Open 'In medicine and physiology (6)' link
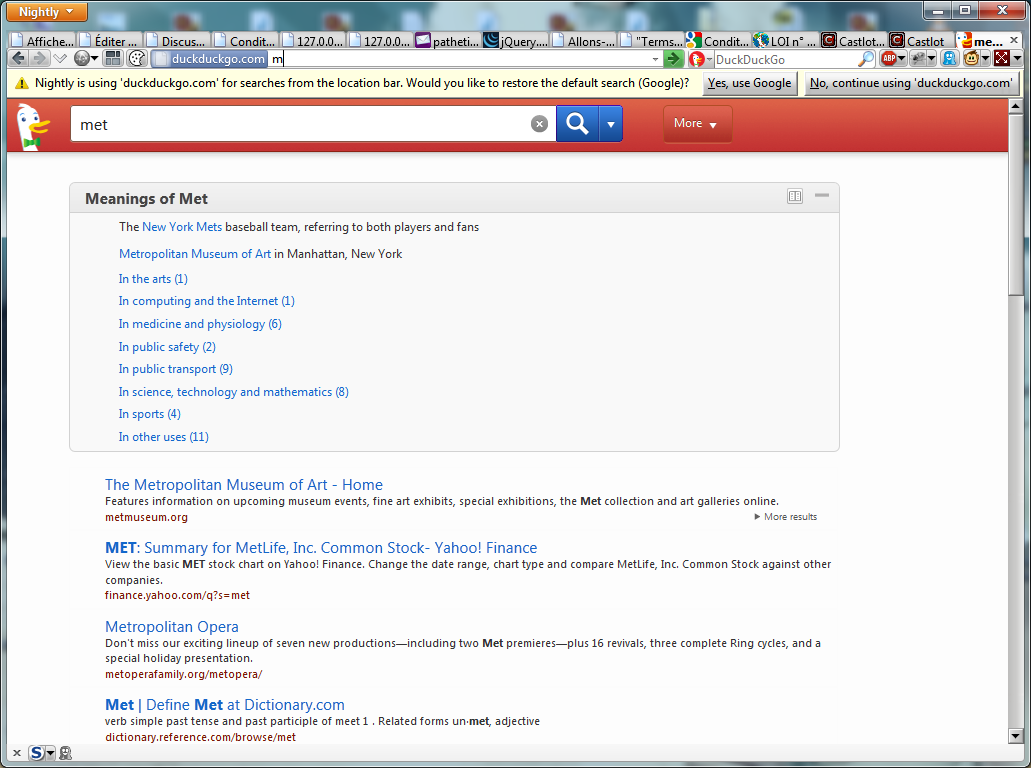 click(200, 324)
